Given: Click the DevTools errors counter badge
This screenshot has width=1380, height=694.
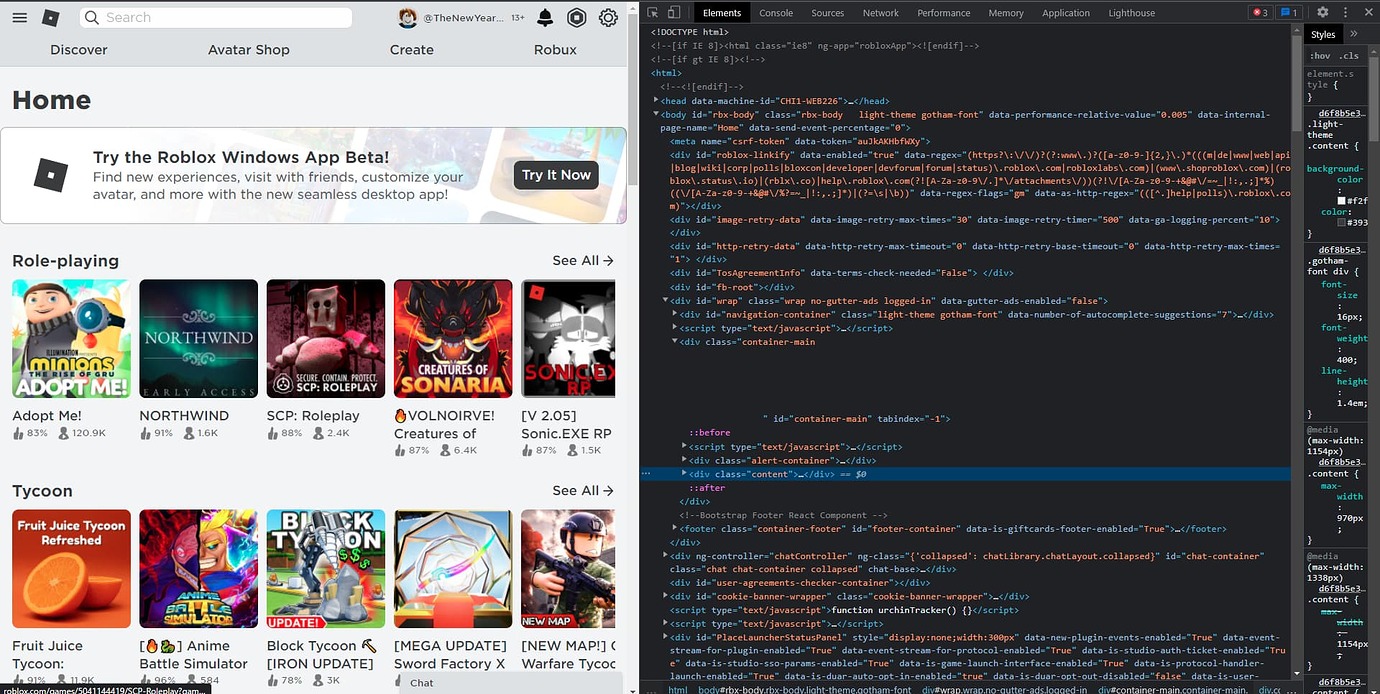Looking at the screenshot, I should click(1262, 12).
